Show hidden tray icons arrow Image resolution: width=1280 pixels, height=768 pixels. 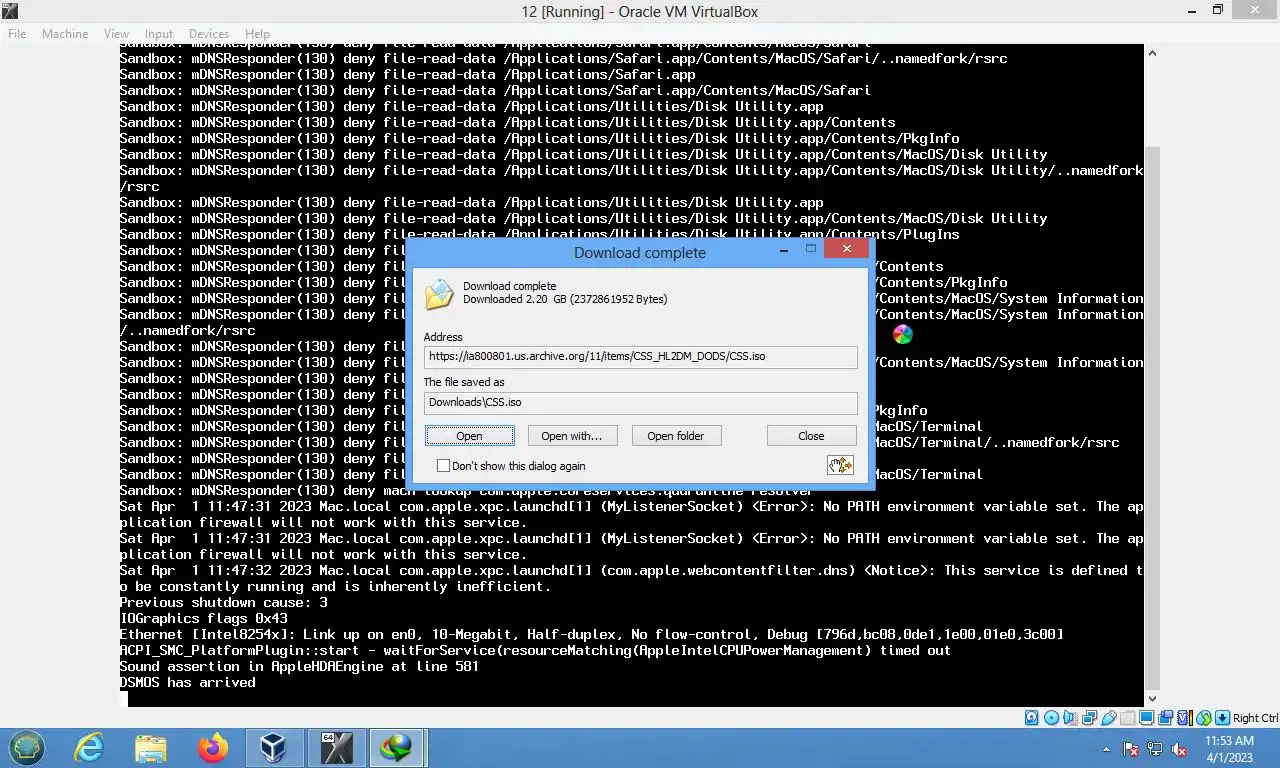click(x=1106, y=749)
